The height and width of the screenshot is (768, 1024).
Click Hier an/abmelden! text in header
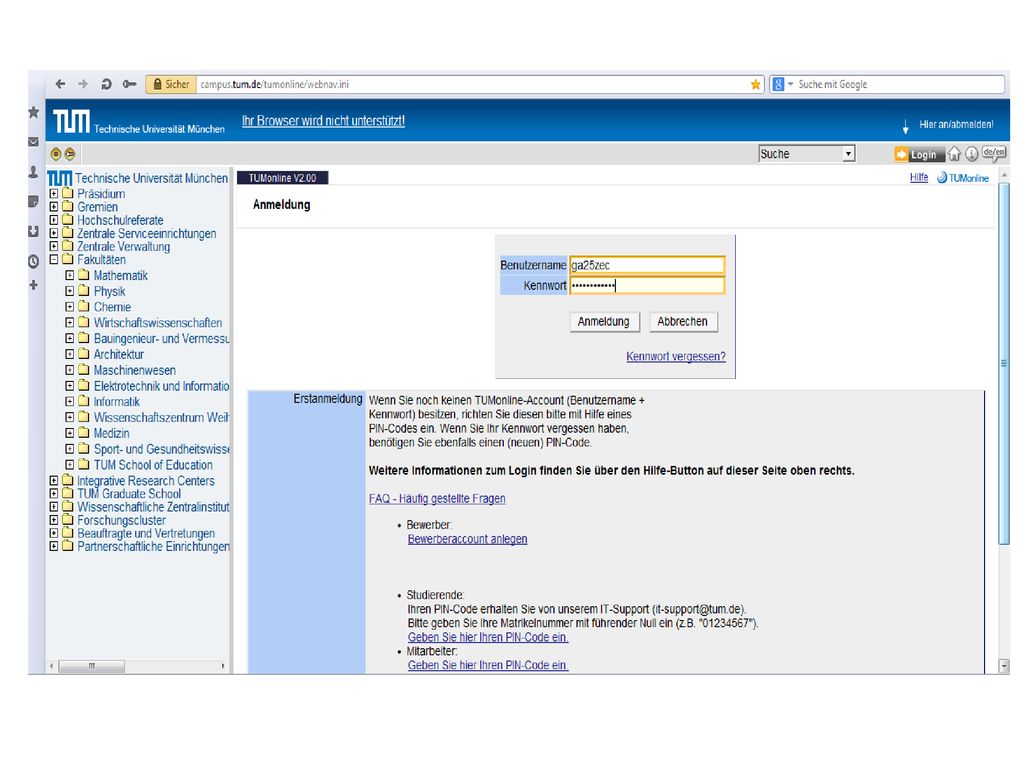(x=956, y=124)
